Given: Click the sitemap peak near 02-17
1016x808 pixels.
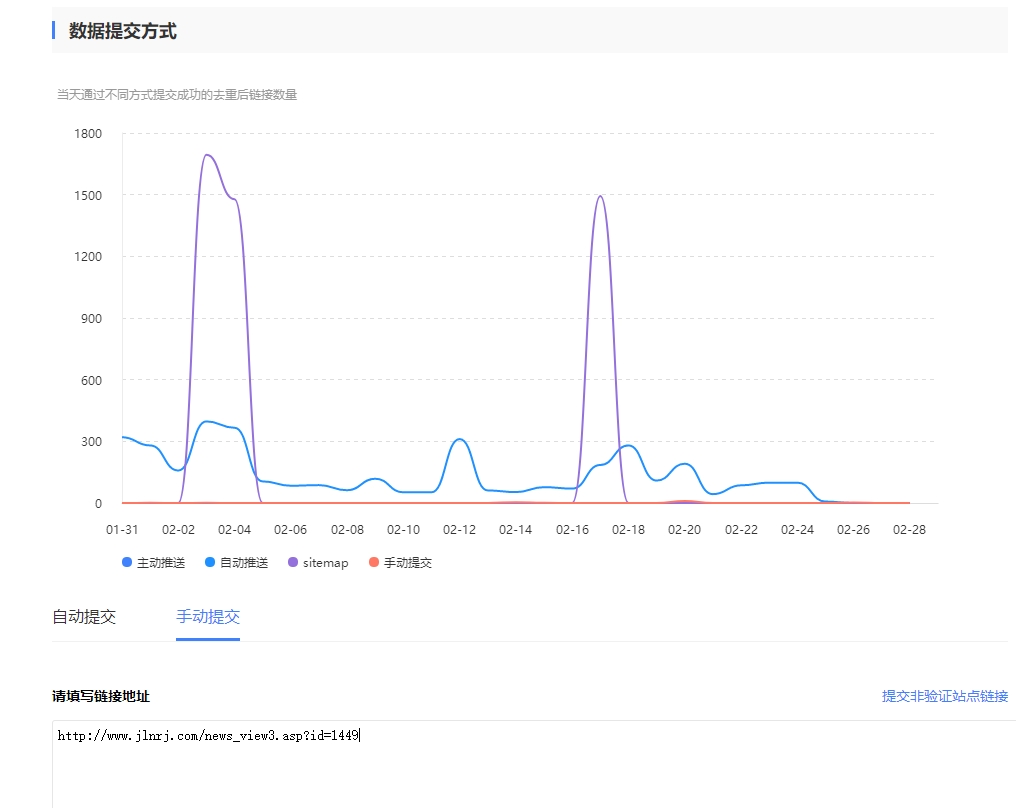Looking at the screenshot, I should tap(600, 196).
